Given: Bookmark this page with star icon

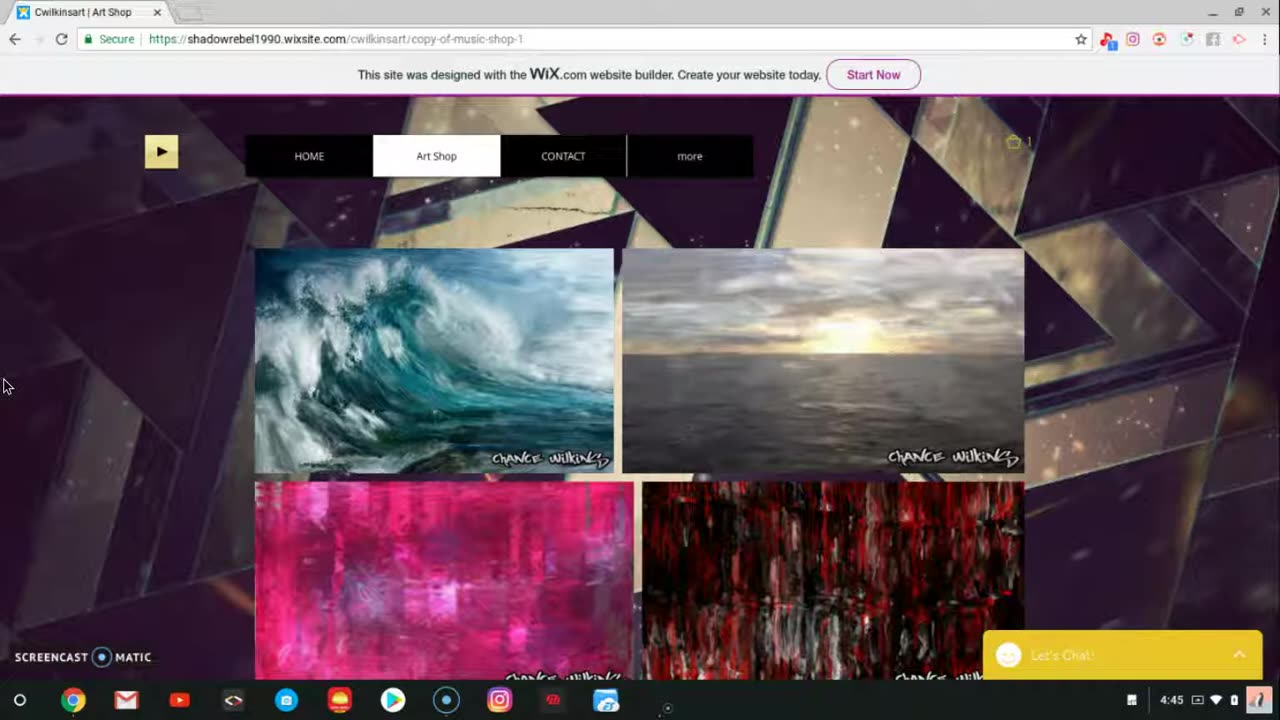Looking at the screenshot, I should [x=1081, y=39].
